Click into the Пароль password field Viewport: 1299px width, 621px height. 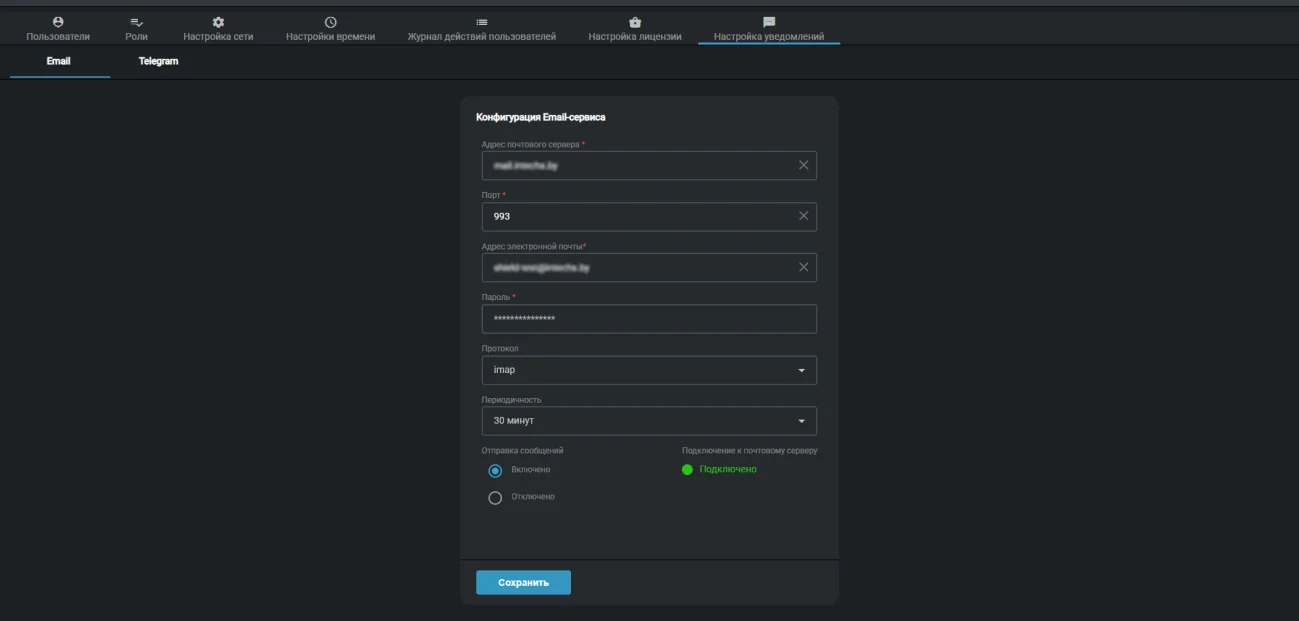(649, 319)
